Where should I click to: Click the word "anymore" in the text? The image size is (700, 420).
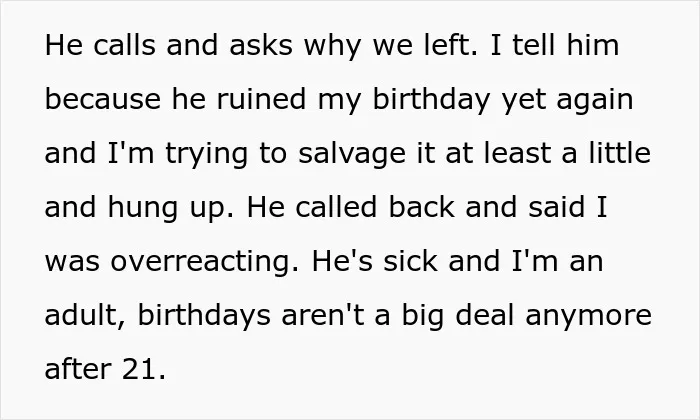[x=588, y=316]
